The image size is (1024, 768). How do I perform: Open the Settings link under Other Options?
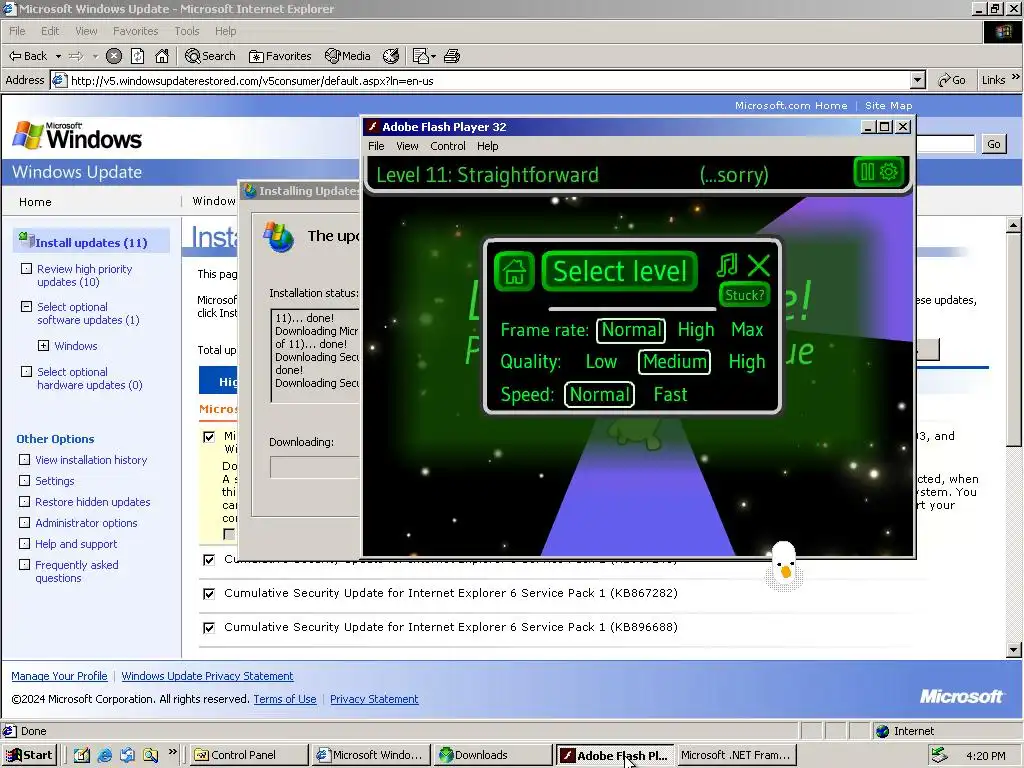(54, 481)
